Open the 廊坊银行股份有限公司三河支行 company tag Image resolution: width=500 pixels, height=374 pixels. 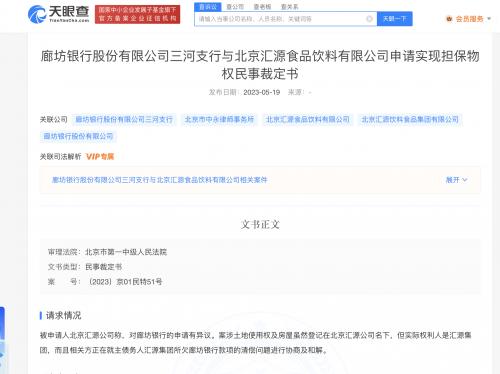(124, 119)
